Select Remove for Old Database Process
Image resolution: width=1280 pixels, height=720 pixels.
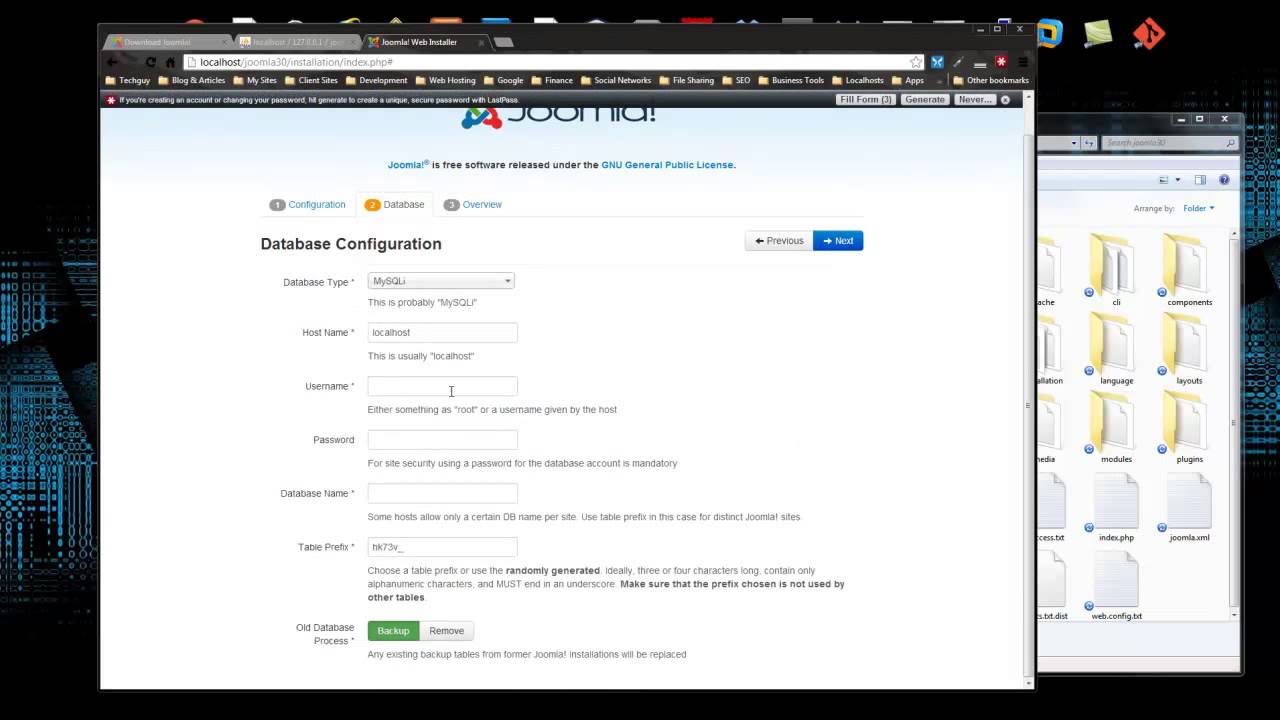coord(447,631)
